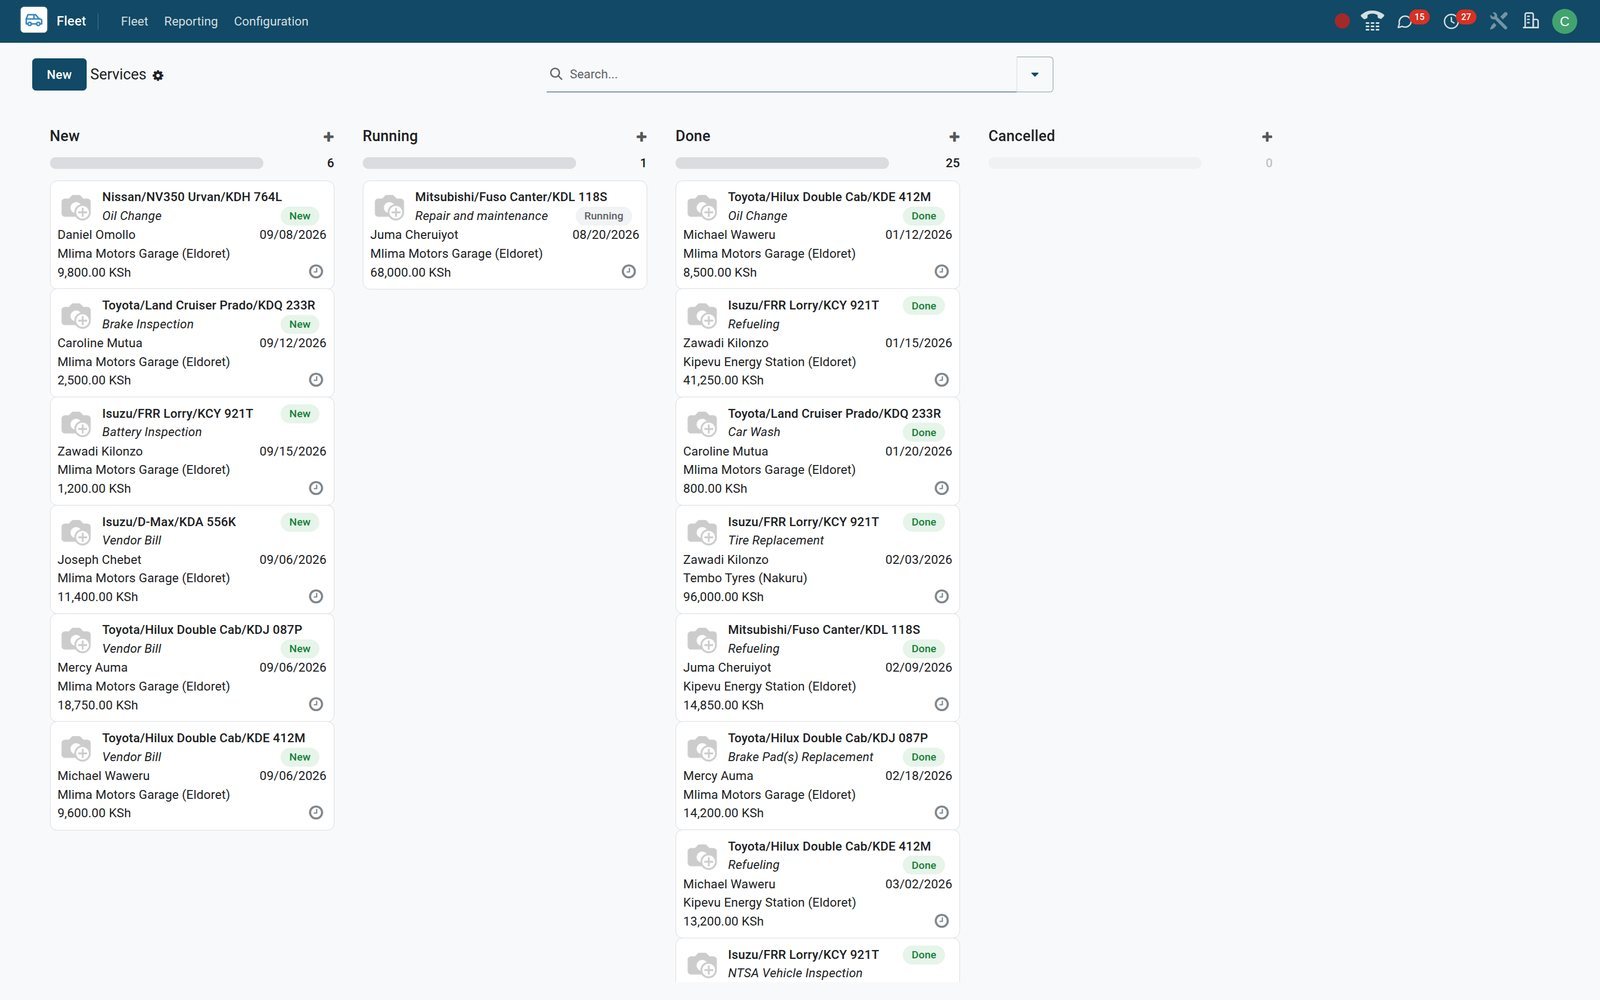Viewport: 1600px width, 1000px height.
Task: Click the date 08/20/2026
Action: 606,235
